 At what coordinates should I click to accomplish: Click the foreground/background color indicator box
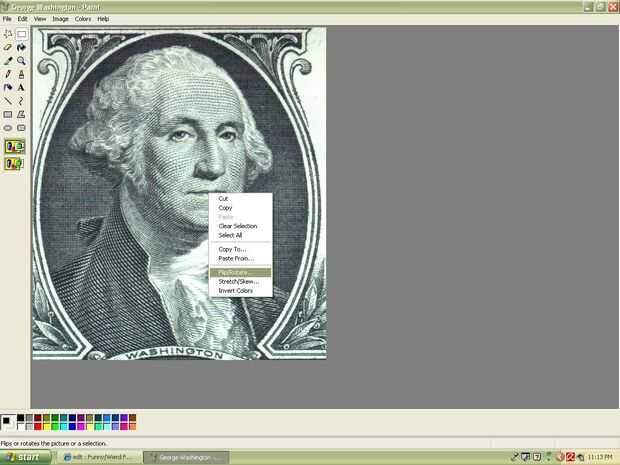[8, 422]
